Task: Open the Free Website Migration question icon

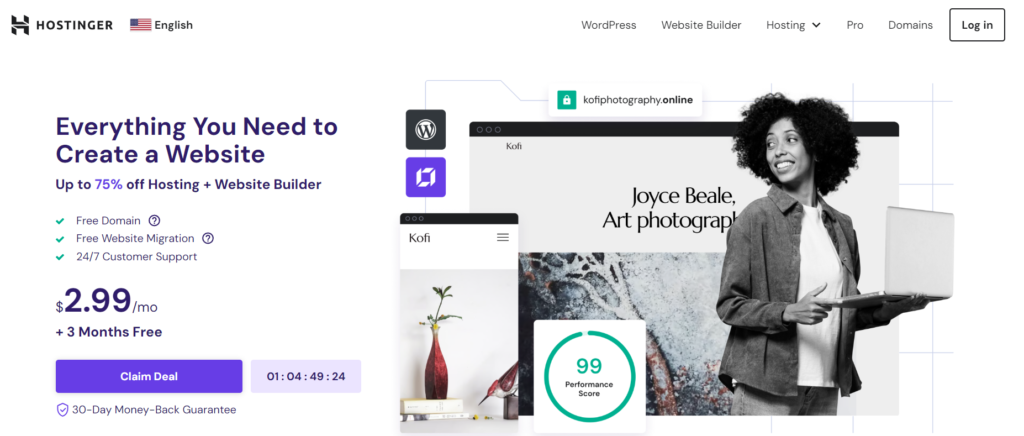Action: pyautogui.click(x=208, y=238)
